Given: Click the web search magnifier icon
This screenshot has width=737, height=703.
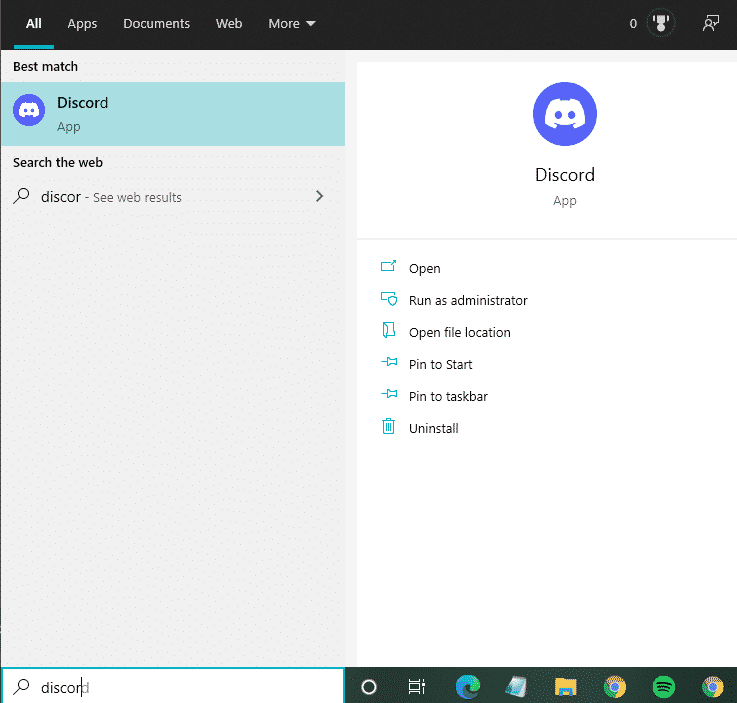Looking at the screenshot, I should point(22,196).
